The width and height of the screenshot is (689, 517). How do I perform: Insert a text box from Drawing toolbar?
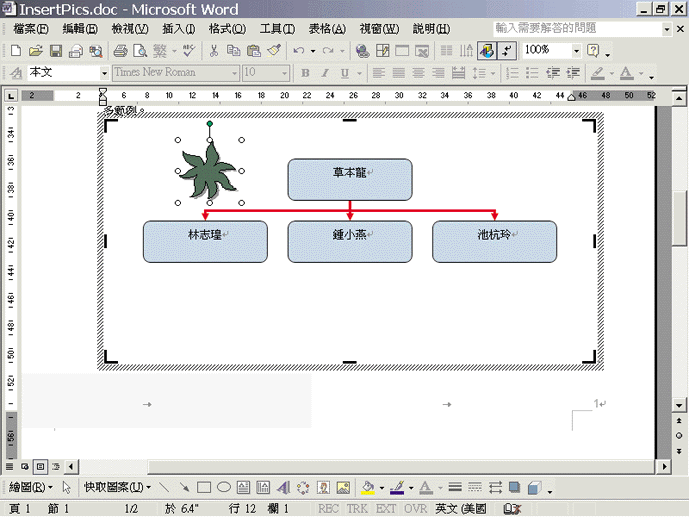click(243, 487)
